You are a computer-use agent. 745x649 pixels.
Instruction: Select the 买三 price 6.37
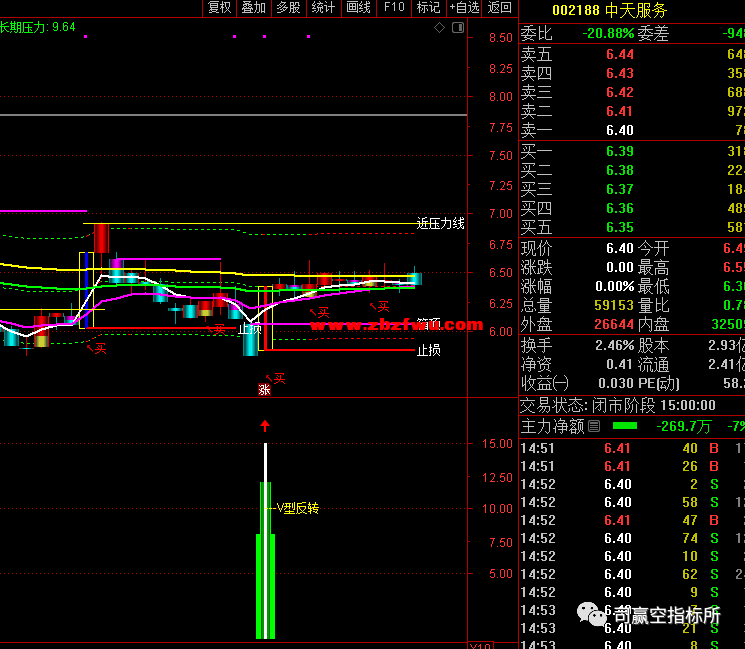tap(620, 190)
